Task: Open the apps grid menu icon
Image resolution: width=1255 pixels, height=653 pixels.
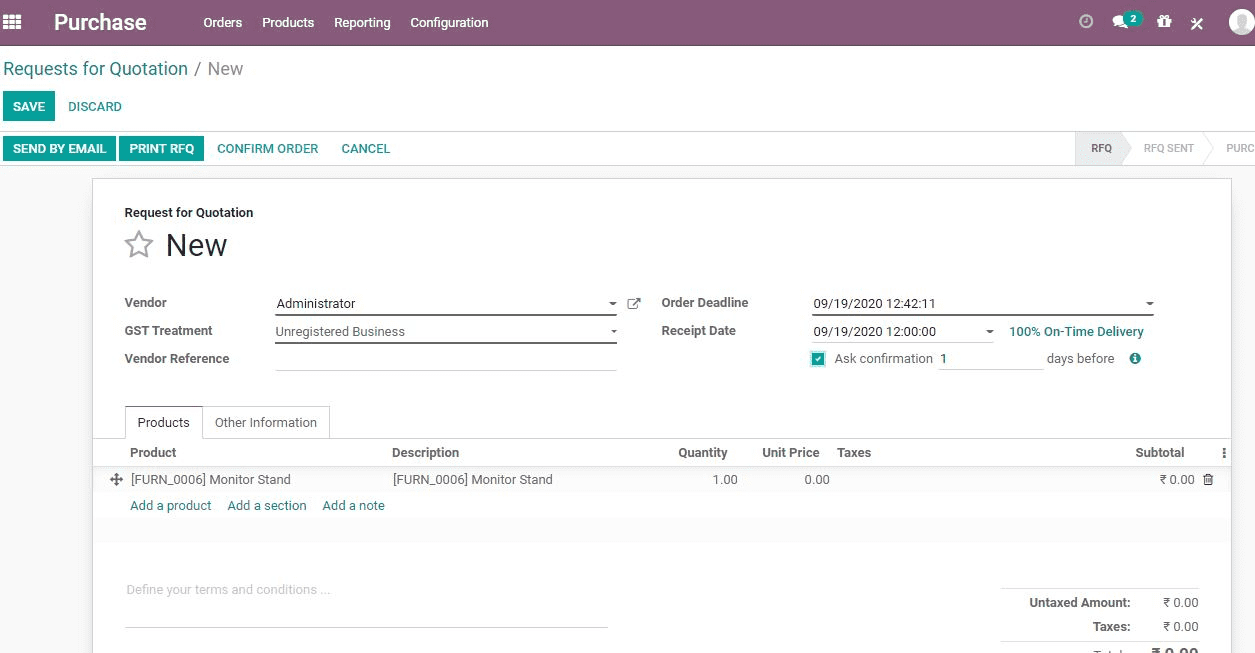Action: [12, 22]
